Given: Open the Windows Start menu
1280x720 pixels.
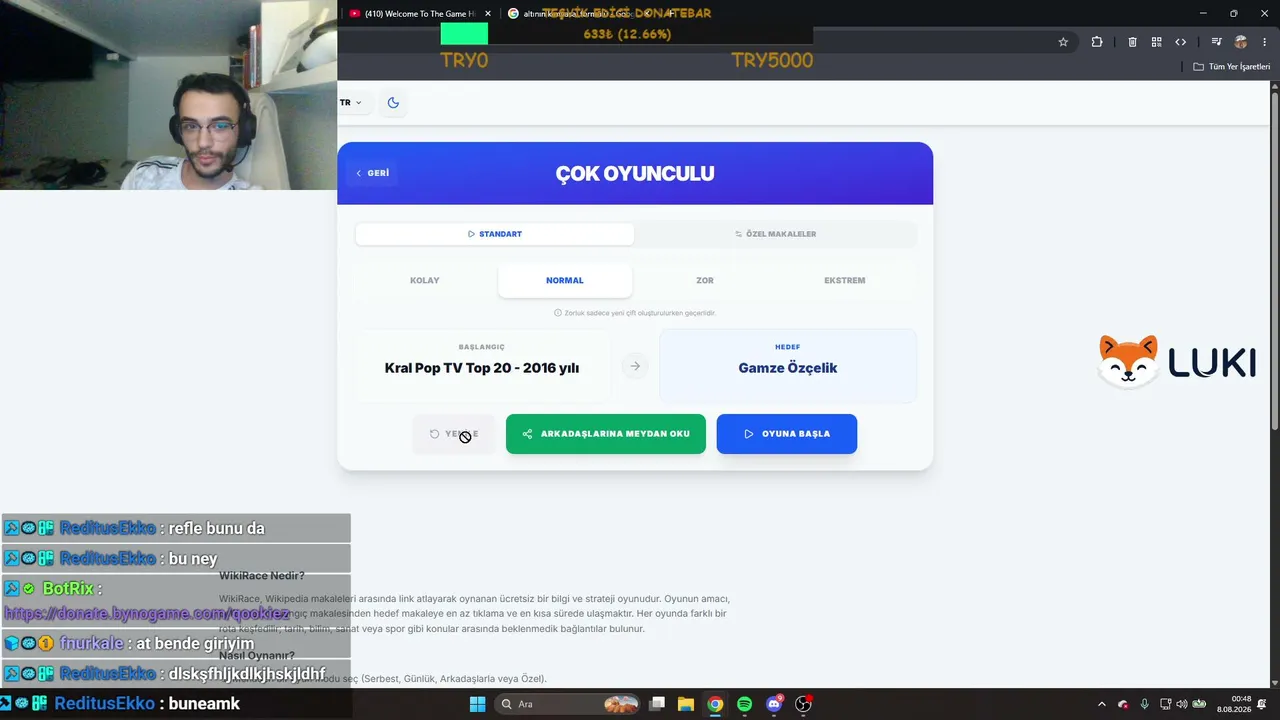Looking at the screenshot, I should coord(477,704).
